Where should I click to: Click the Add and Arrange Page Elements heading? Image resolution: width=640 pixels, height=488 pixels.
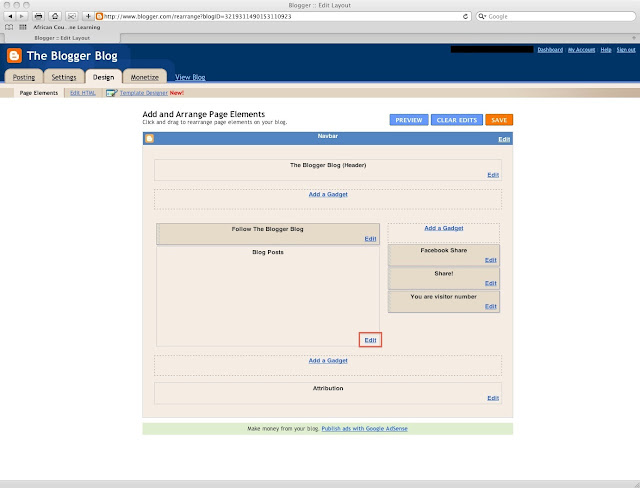pos(204,114)
